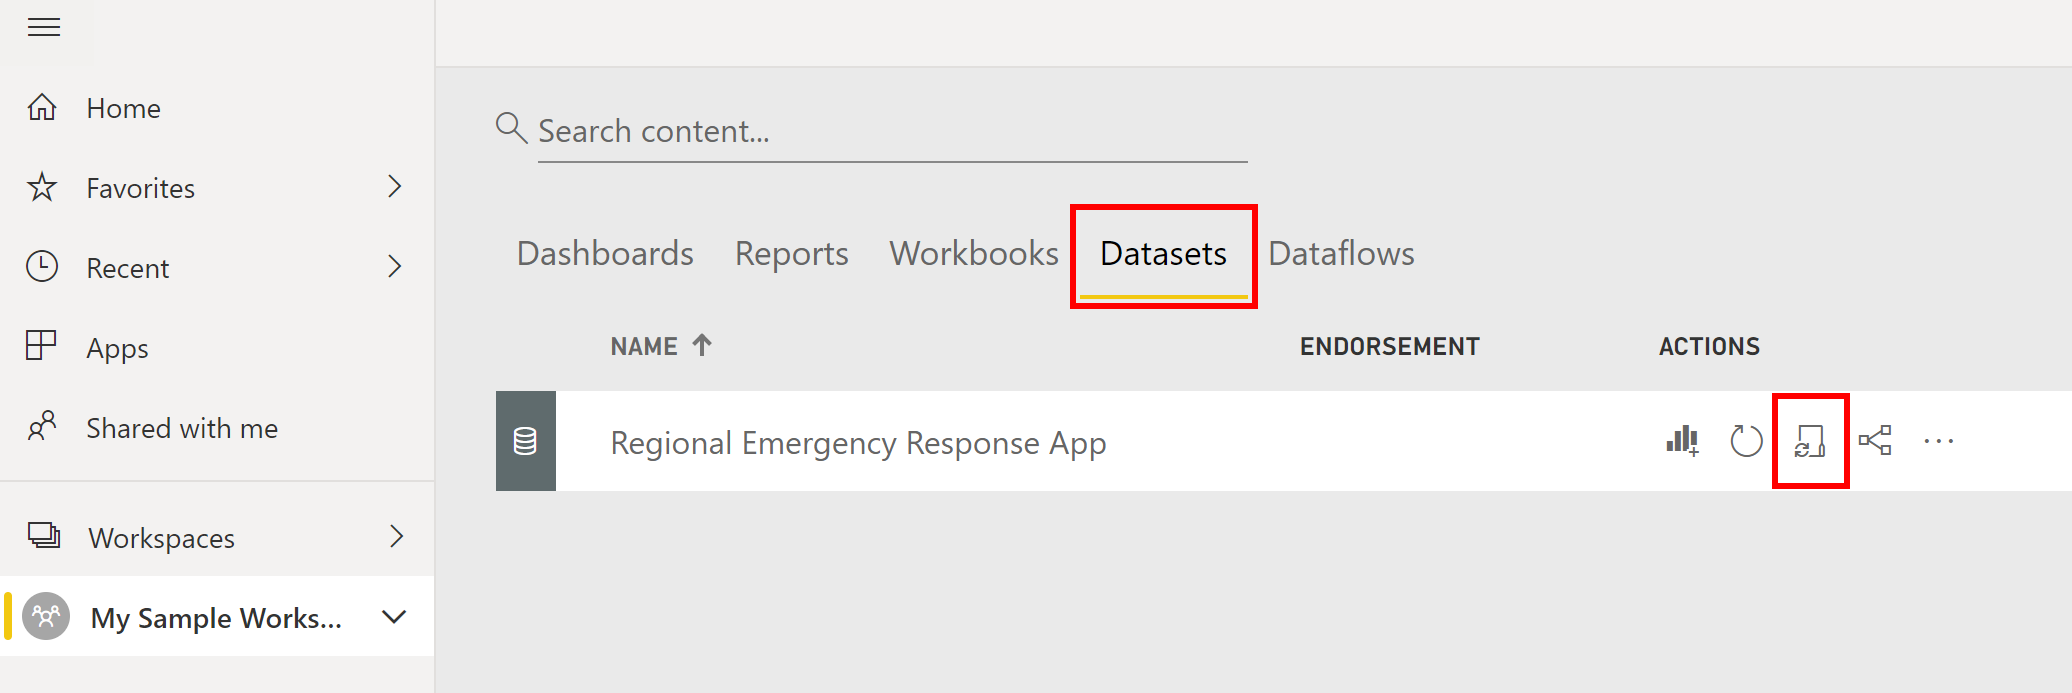Click the ENDORSEMENT column header

[1389, 346]
